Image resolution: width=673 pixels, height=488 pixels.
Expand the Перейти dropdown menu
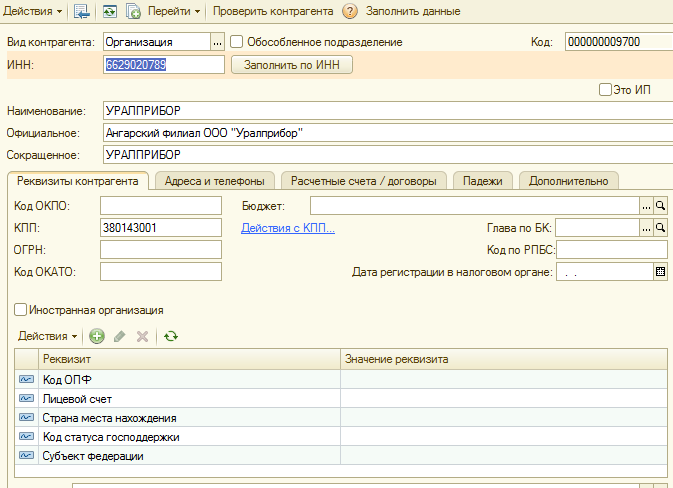173,11
